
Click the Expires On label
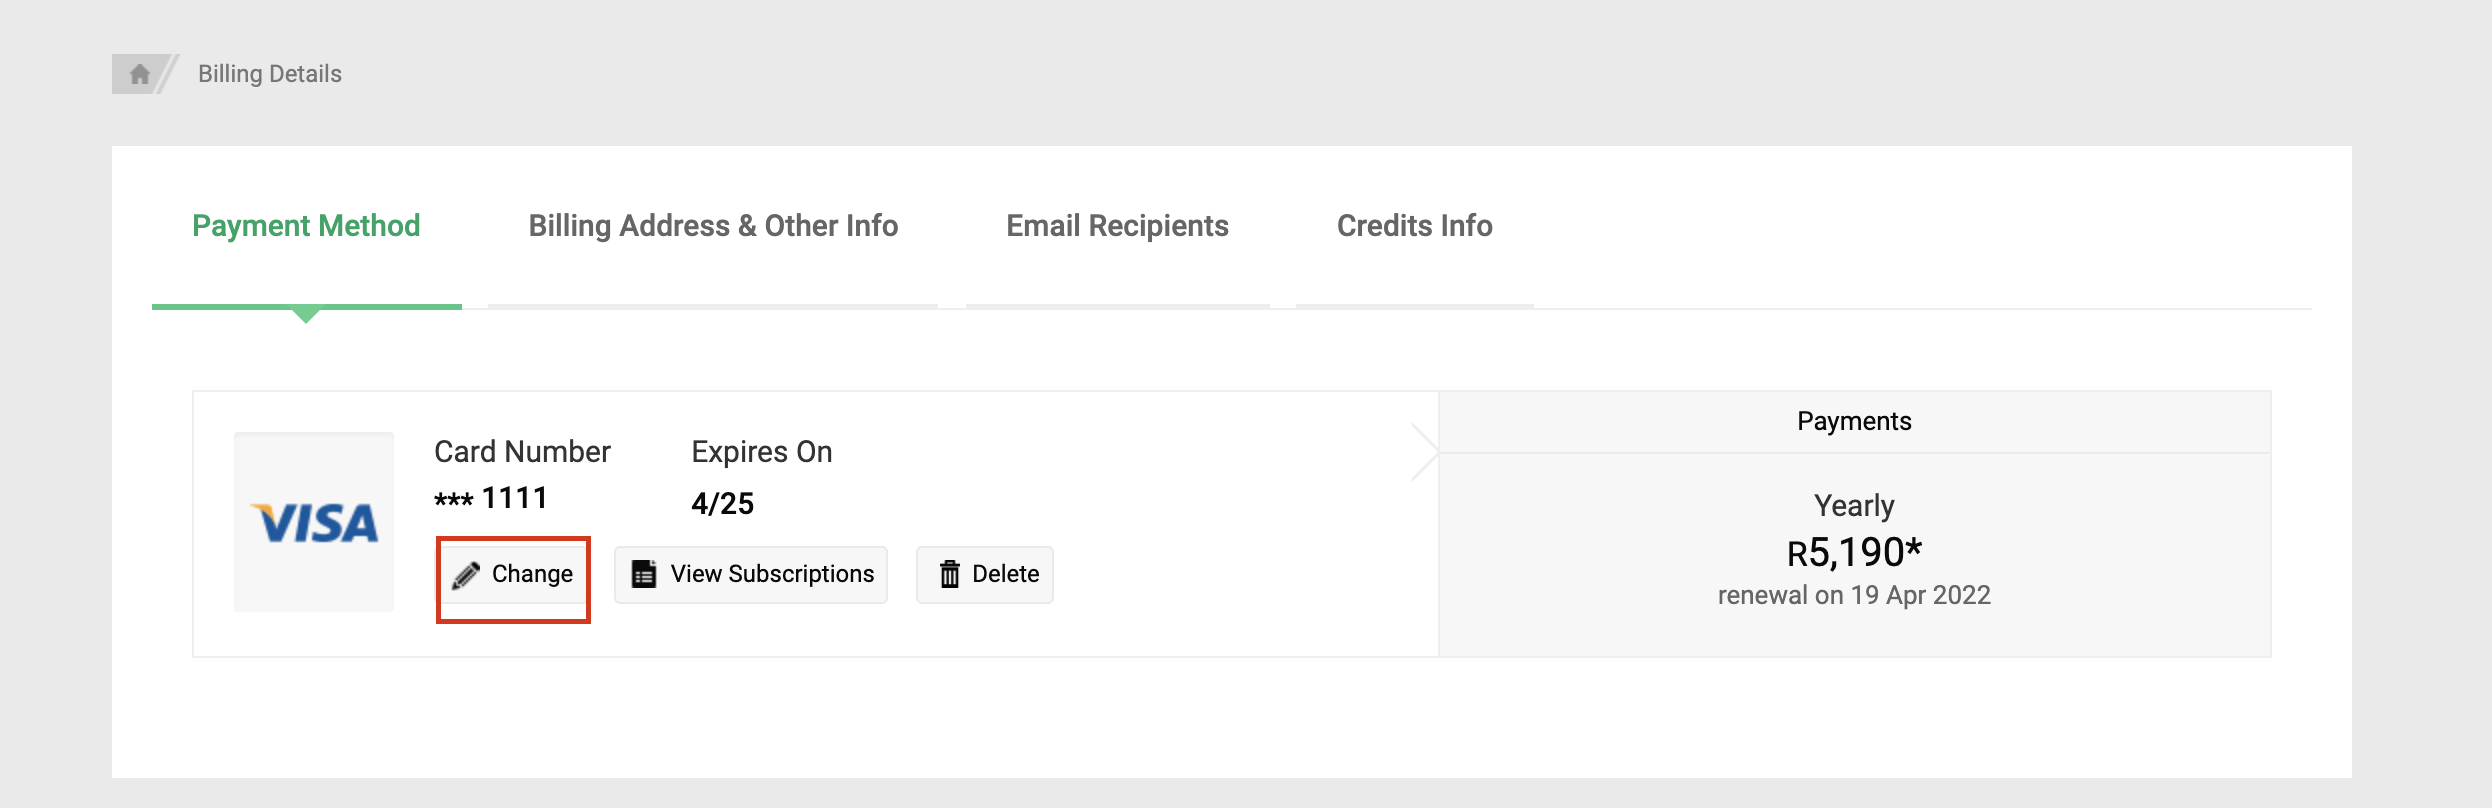click(x=761, y=452)
